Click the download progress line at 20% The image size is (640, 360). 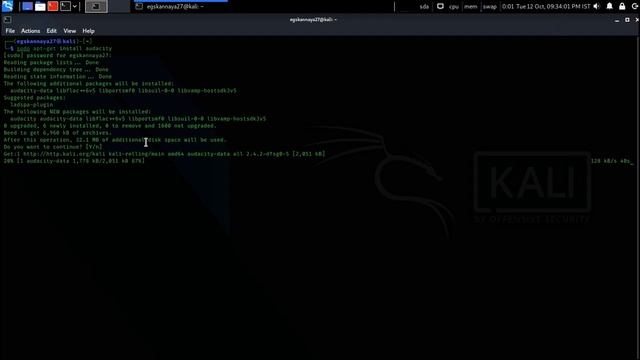pyautogui.click(x=74, y=161)
